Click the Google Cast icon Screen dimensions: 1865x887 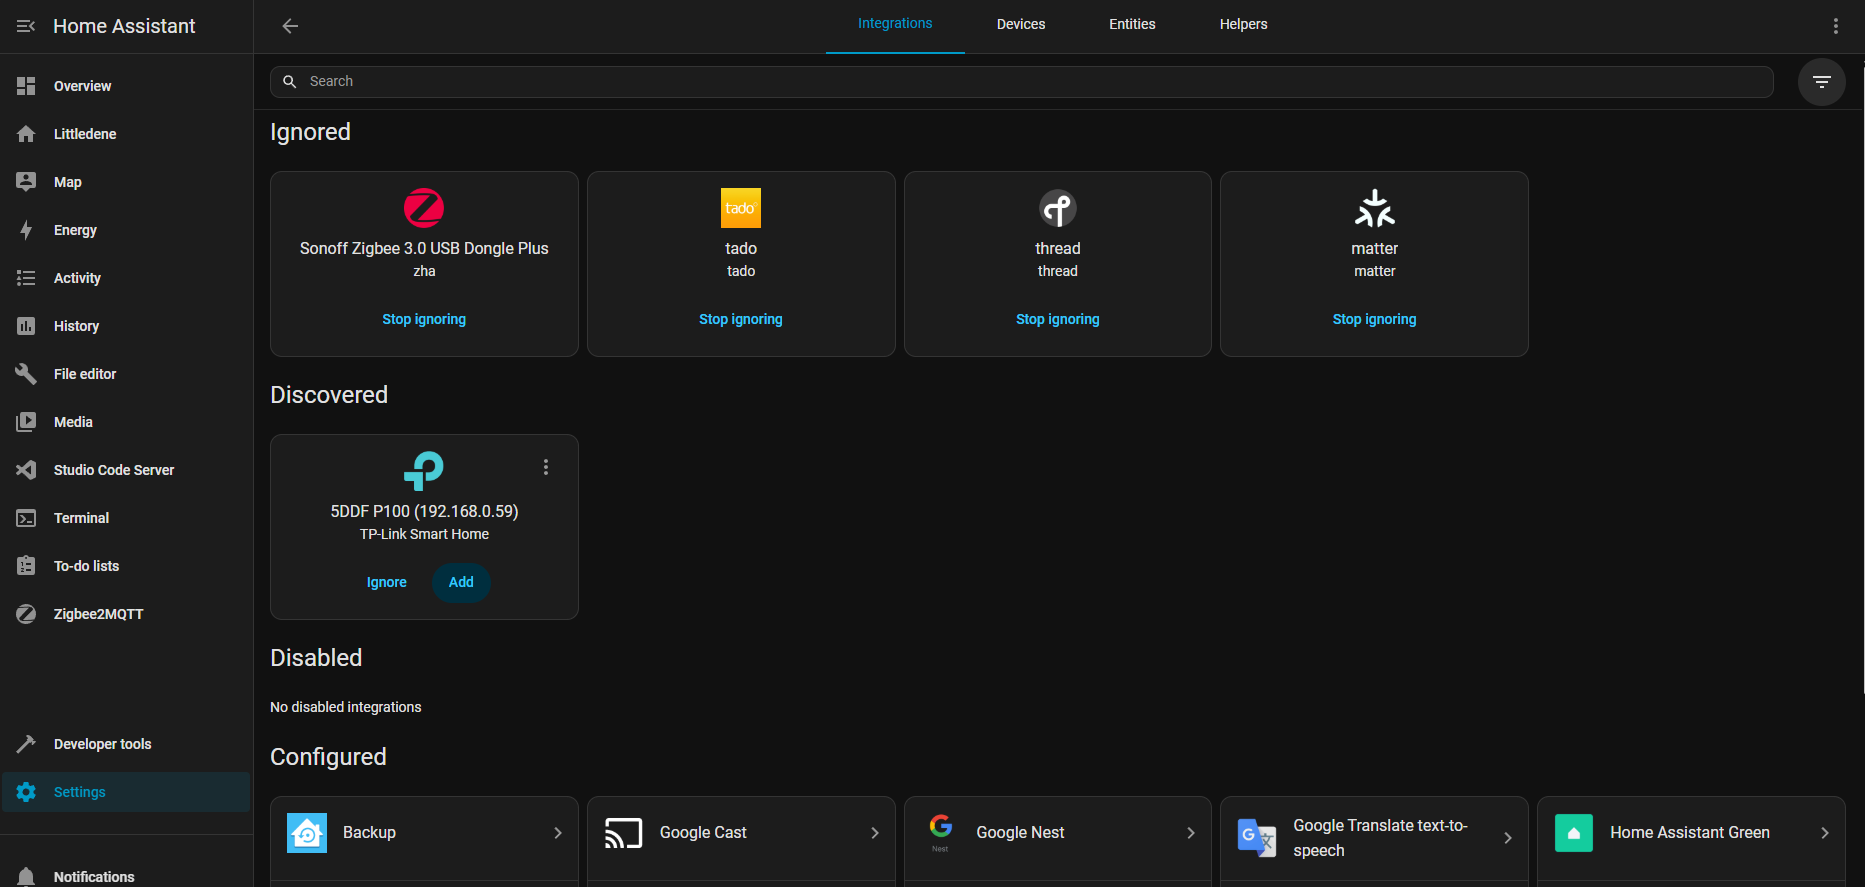click(x=624, y=833)
